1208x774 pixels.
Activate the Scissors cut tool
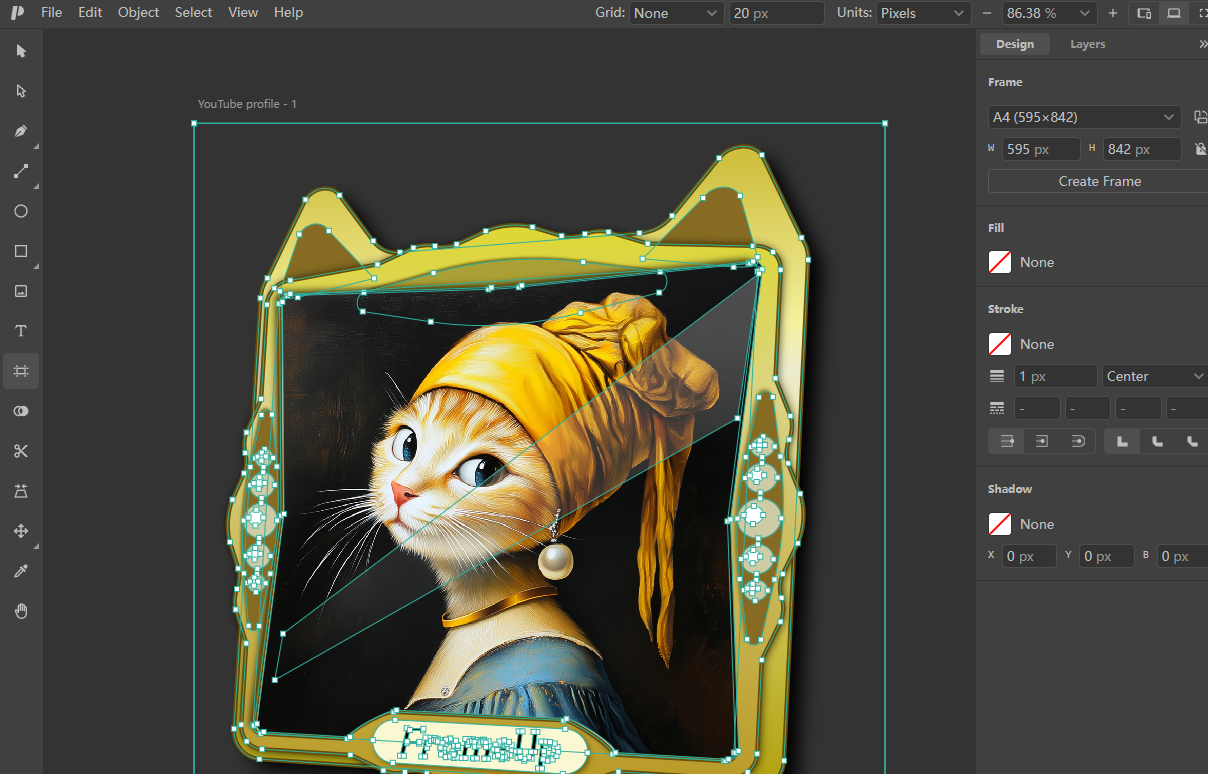[21, 451]
